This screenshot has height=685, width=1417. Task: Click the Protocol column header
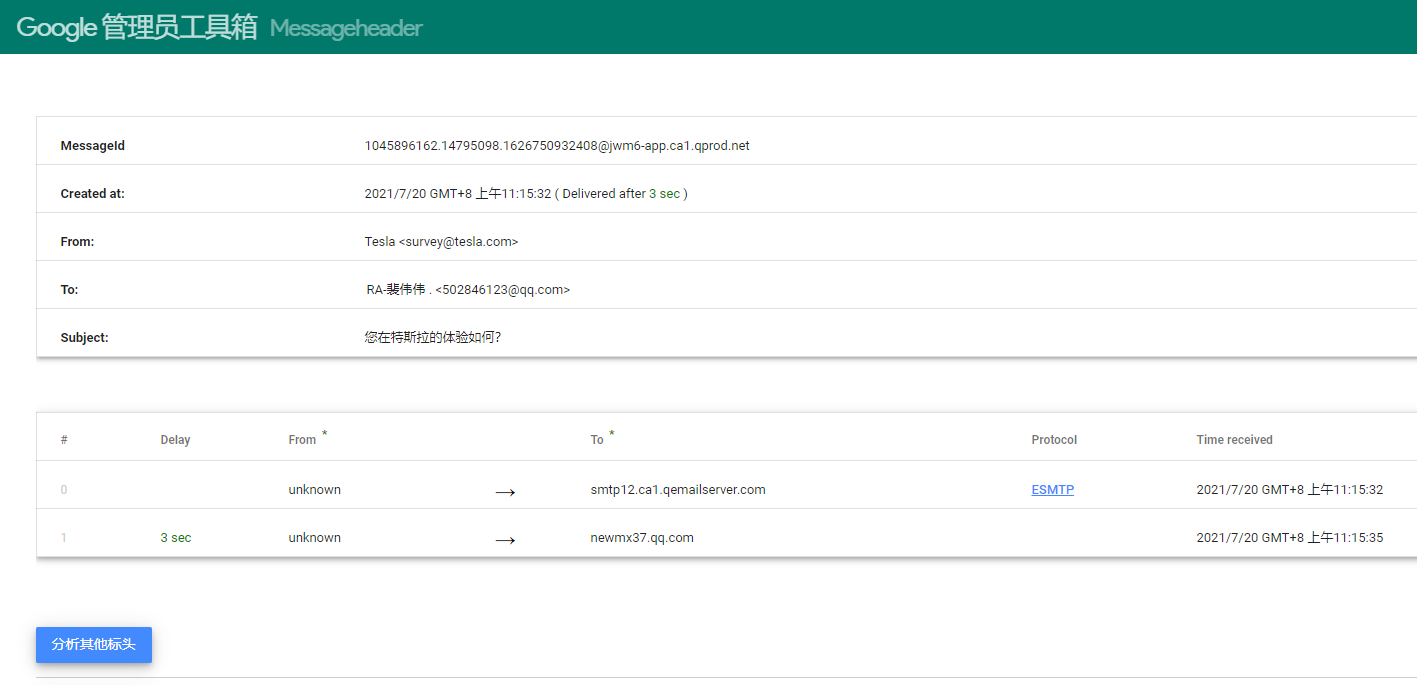coord(1053,439)
